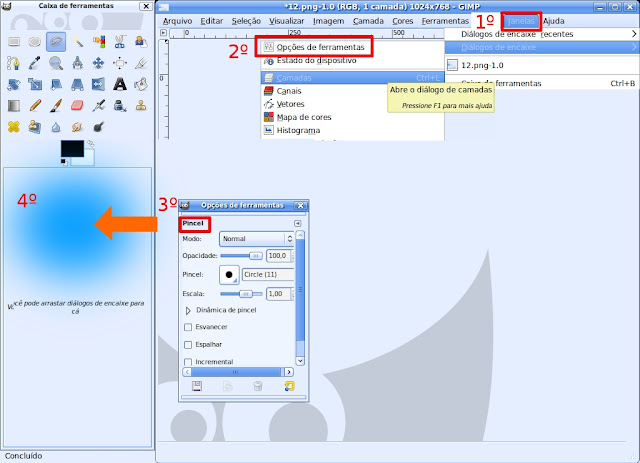Enable the Esvanecer checkbox

coord(188,327)
